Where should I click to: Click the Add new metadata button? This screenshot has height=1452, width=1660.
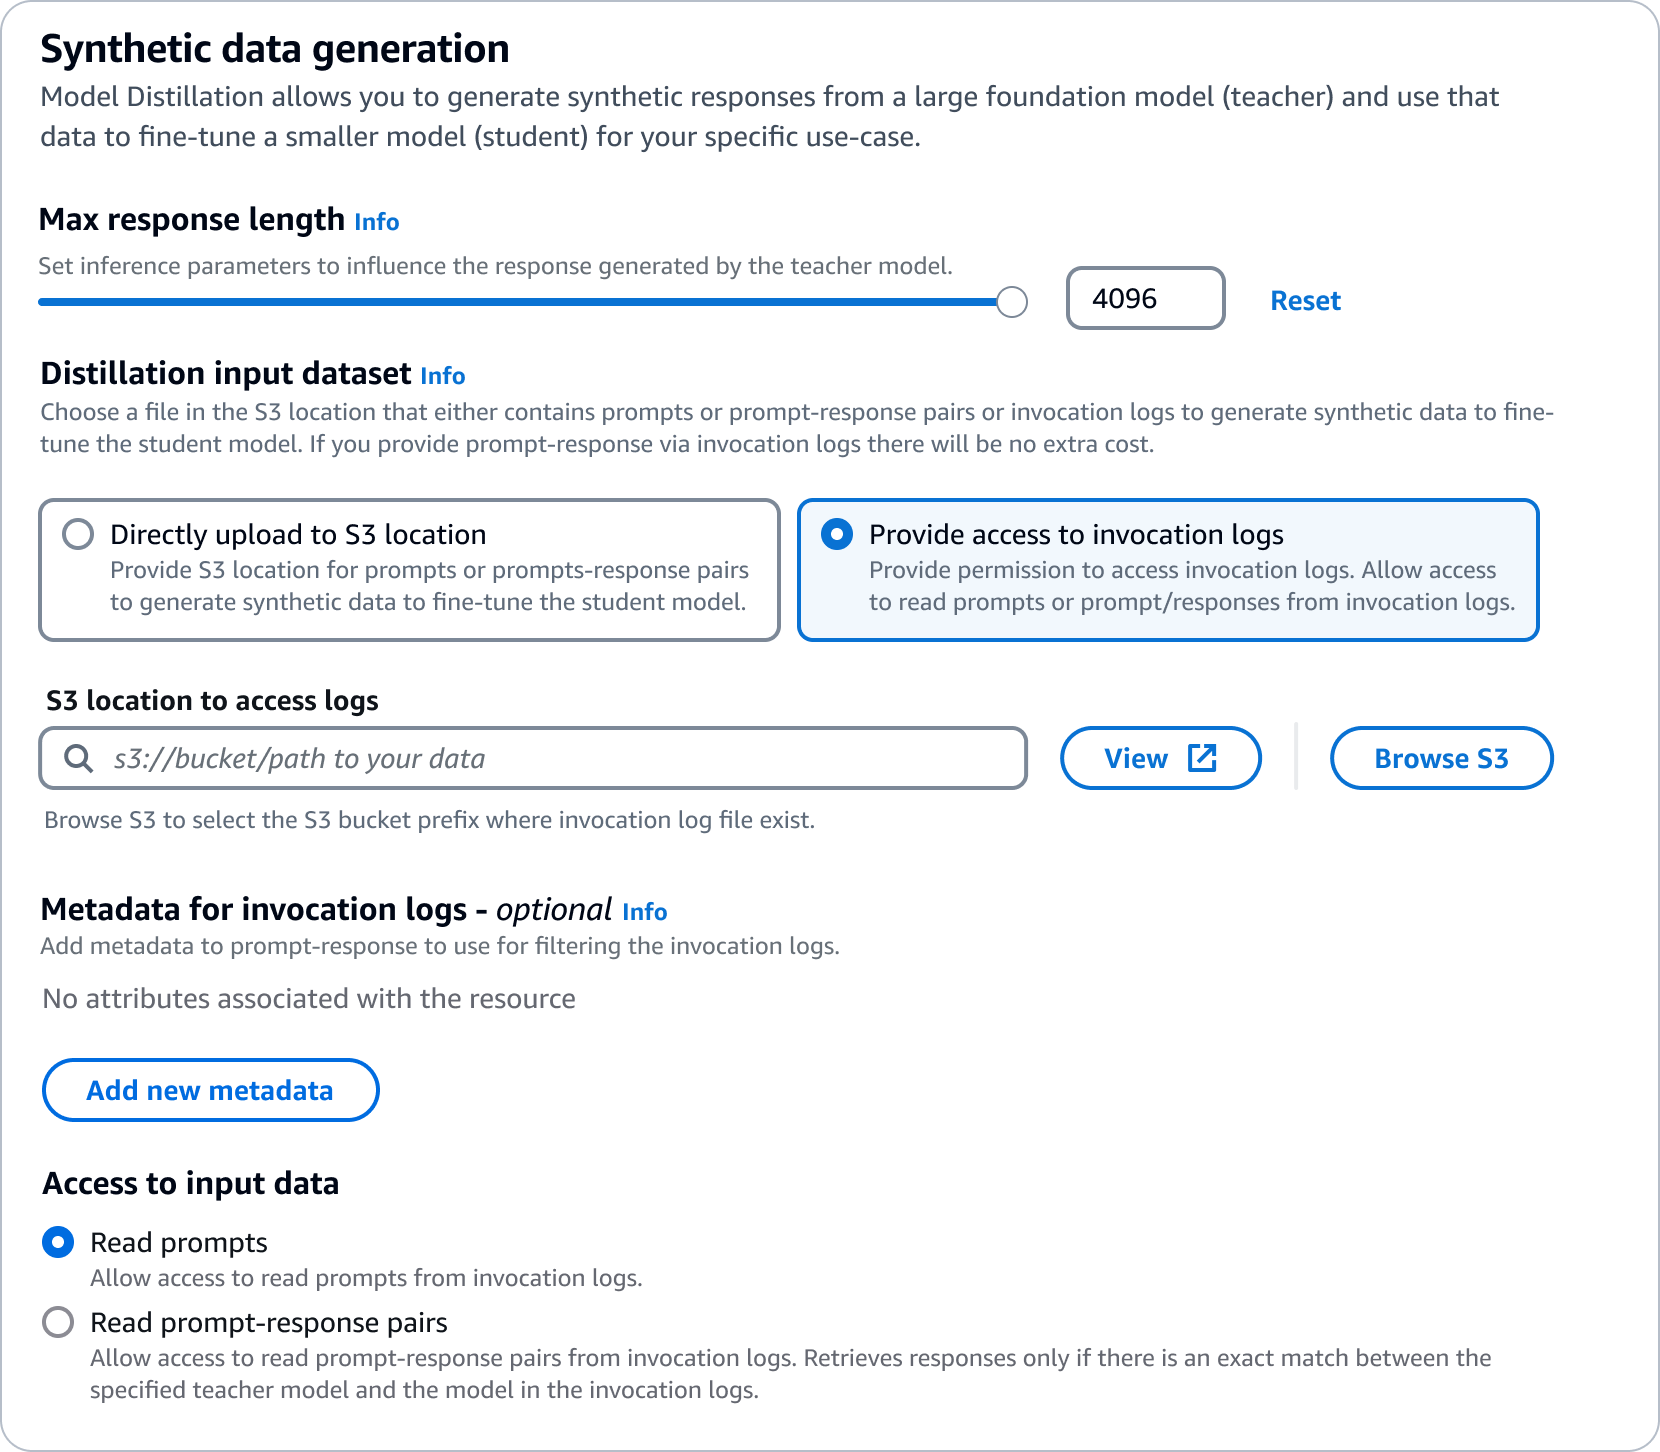209,1090
